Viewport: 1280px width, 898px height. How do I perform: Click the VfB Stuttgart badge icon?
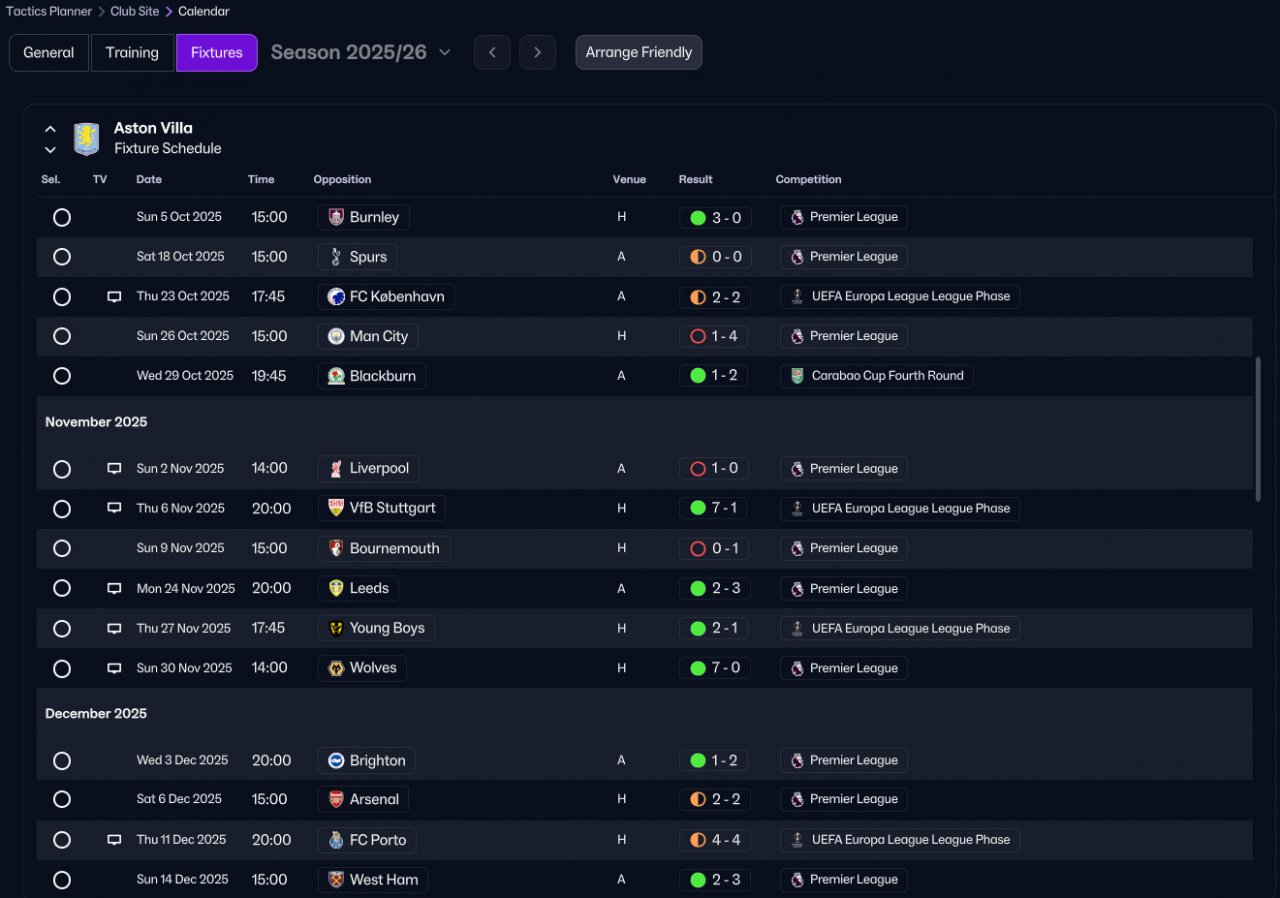click(x=336, y=508)
